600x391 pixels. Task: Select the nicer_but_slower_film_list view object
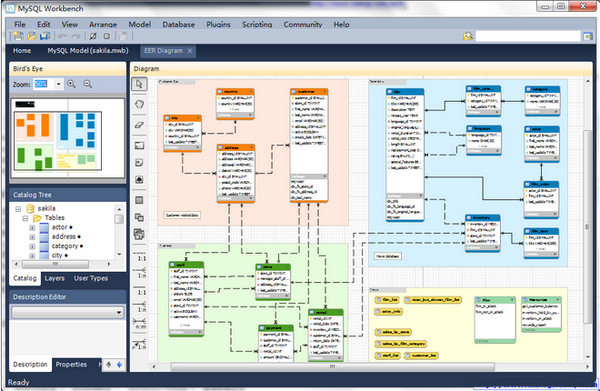click(433, 300)
